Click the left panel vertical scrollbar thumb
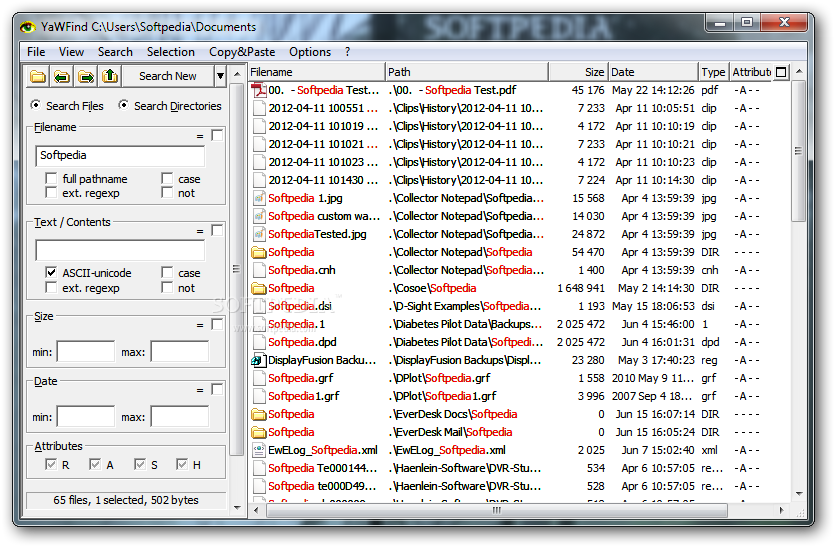The image size is (835, 547). pos(236,268)
